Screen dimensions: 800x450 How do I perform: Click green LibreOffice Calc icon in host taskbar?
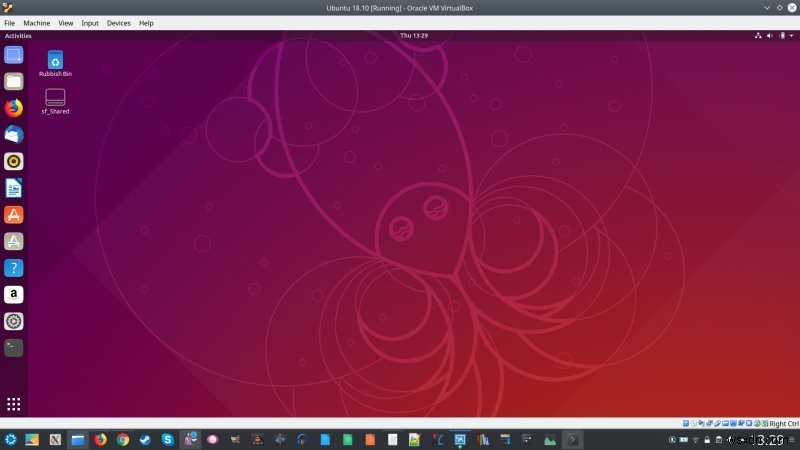347,439
